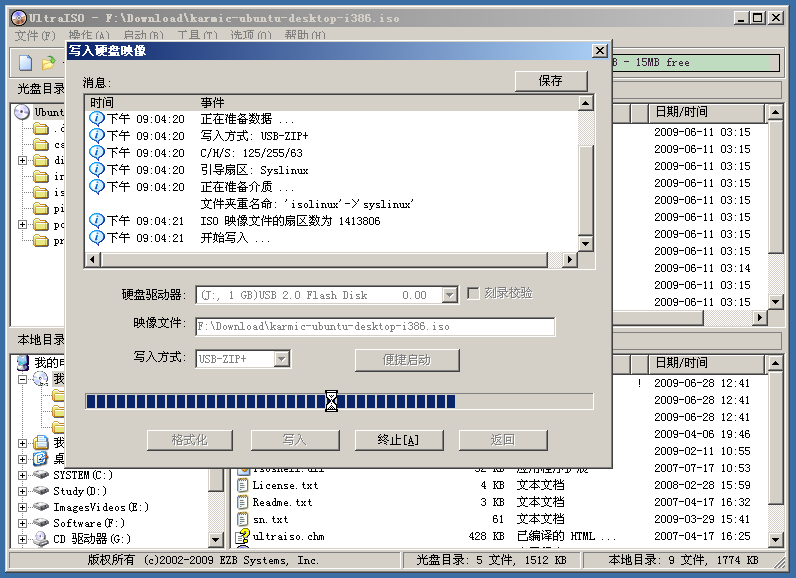The width and height of the screenshot is (796, 578).
Task: Click info icon beside C/H/S message
Action: point(96,153)
